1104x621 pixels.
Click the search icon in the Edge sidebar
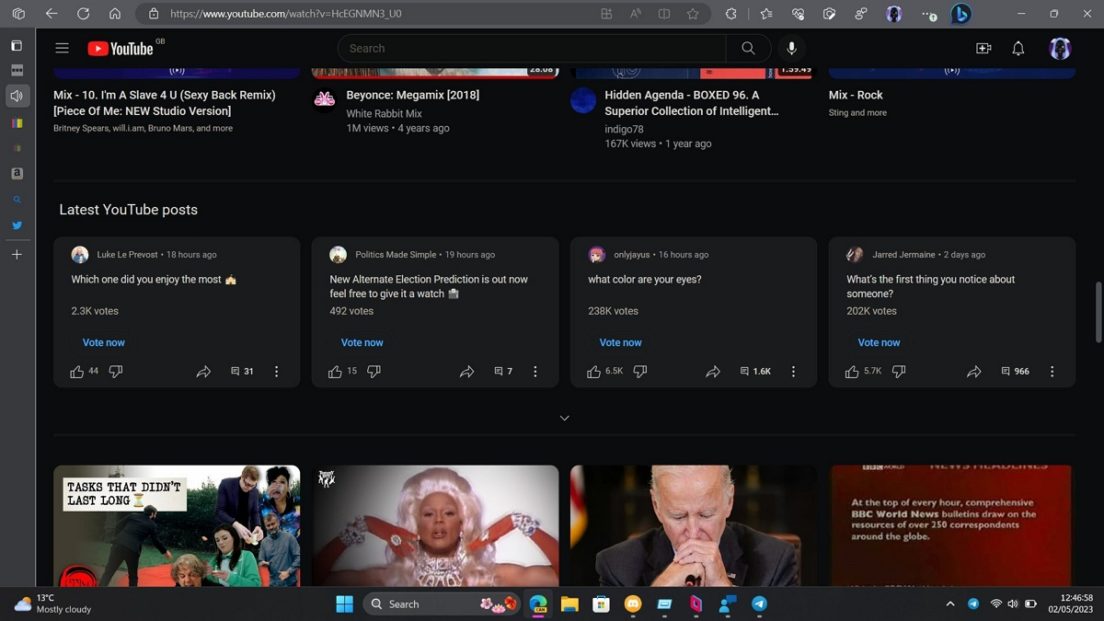(17, 199)
